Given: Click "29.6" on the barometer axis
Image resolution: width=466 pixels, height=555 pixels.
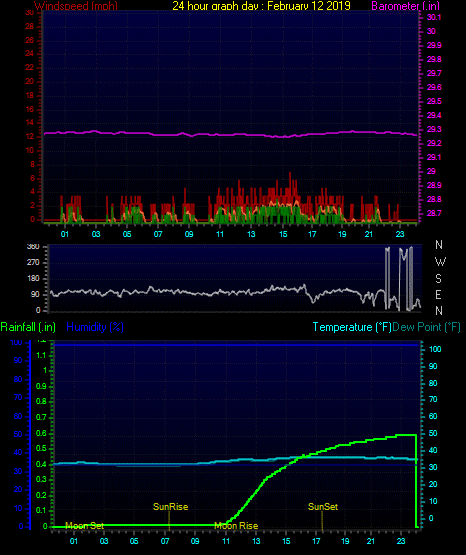Looking at the screenshot, I should [434, 87].
